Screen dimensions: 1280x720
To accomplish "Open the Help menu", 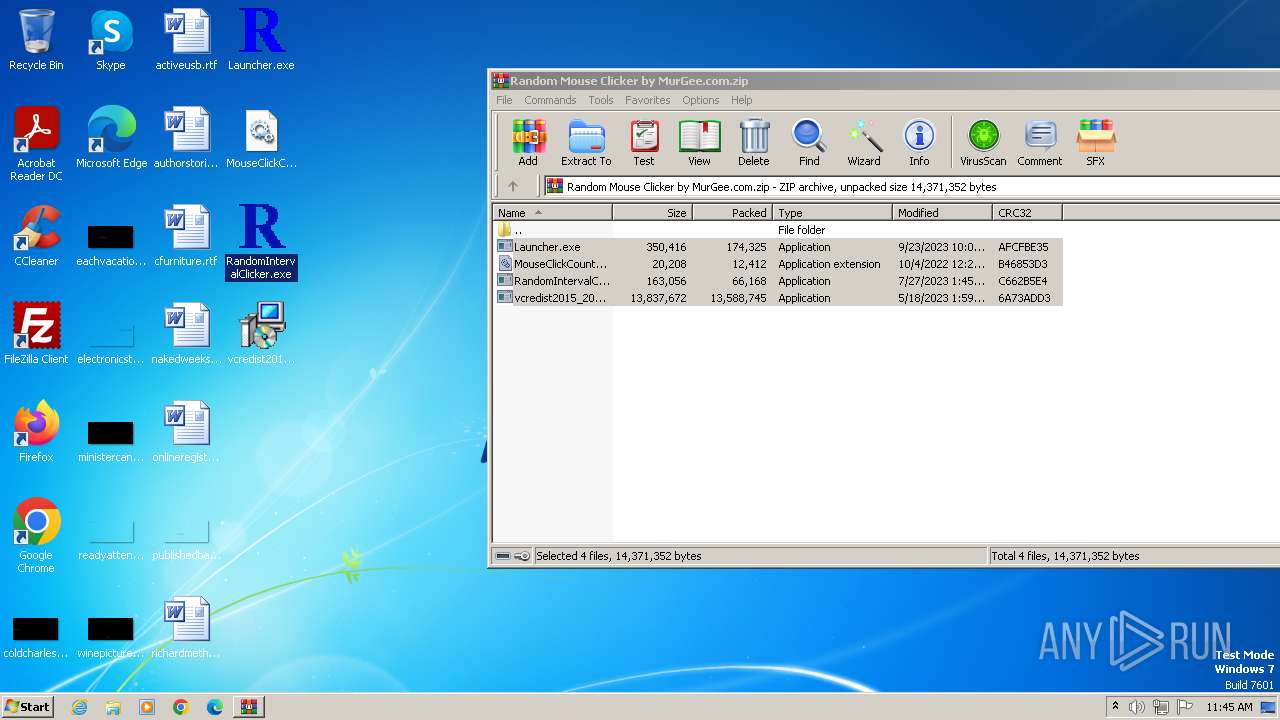I will [x=741, y=100].
